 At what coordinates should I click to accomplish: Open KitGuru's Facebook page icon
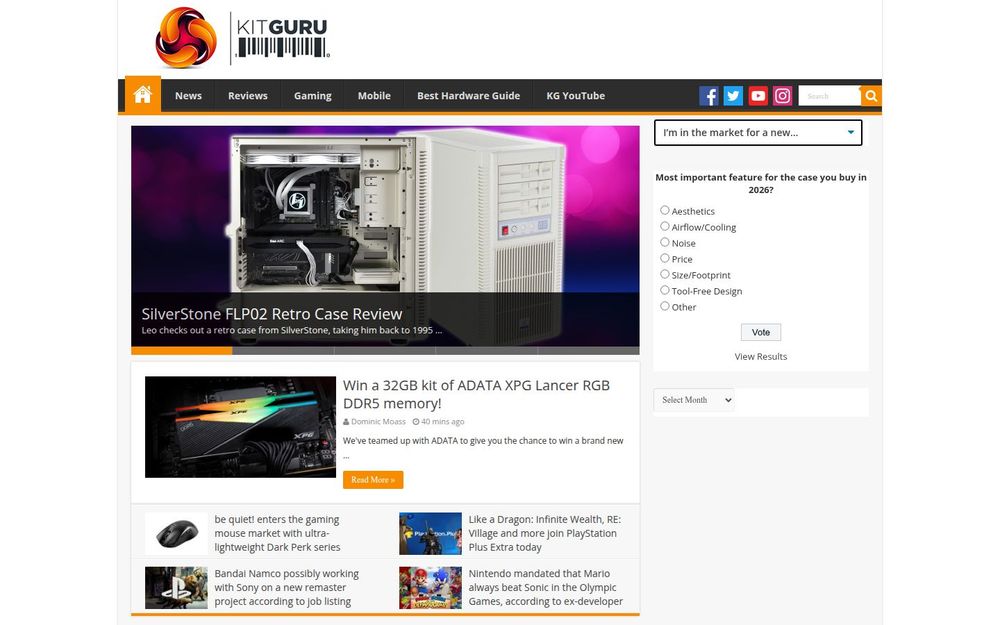click(709, 96)
